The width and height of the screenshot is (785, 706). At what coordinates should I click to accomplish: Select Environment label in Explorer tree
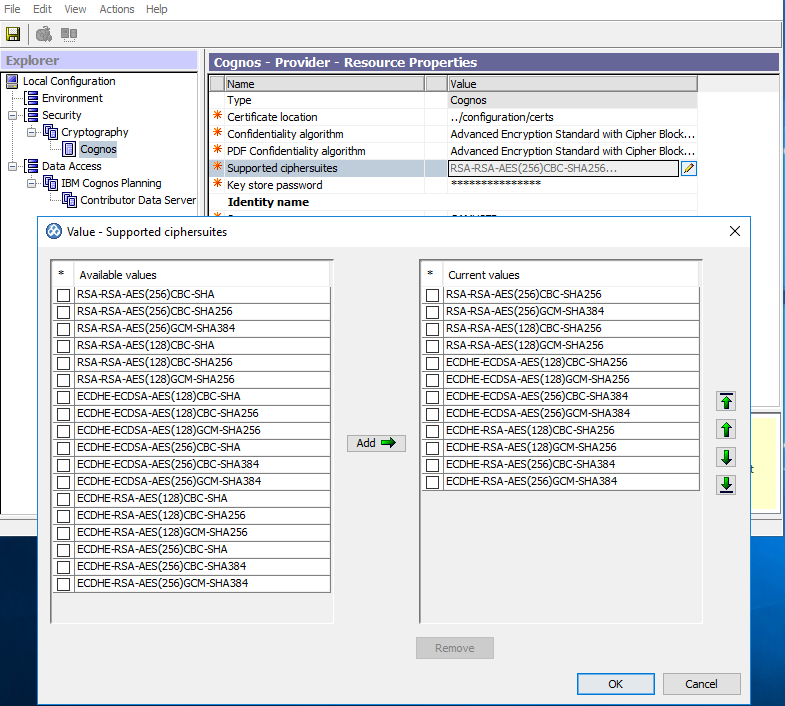72,98
